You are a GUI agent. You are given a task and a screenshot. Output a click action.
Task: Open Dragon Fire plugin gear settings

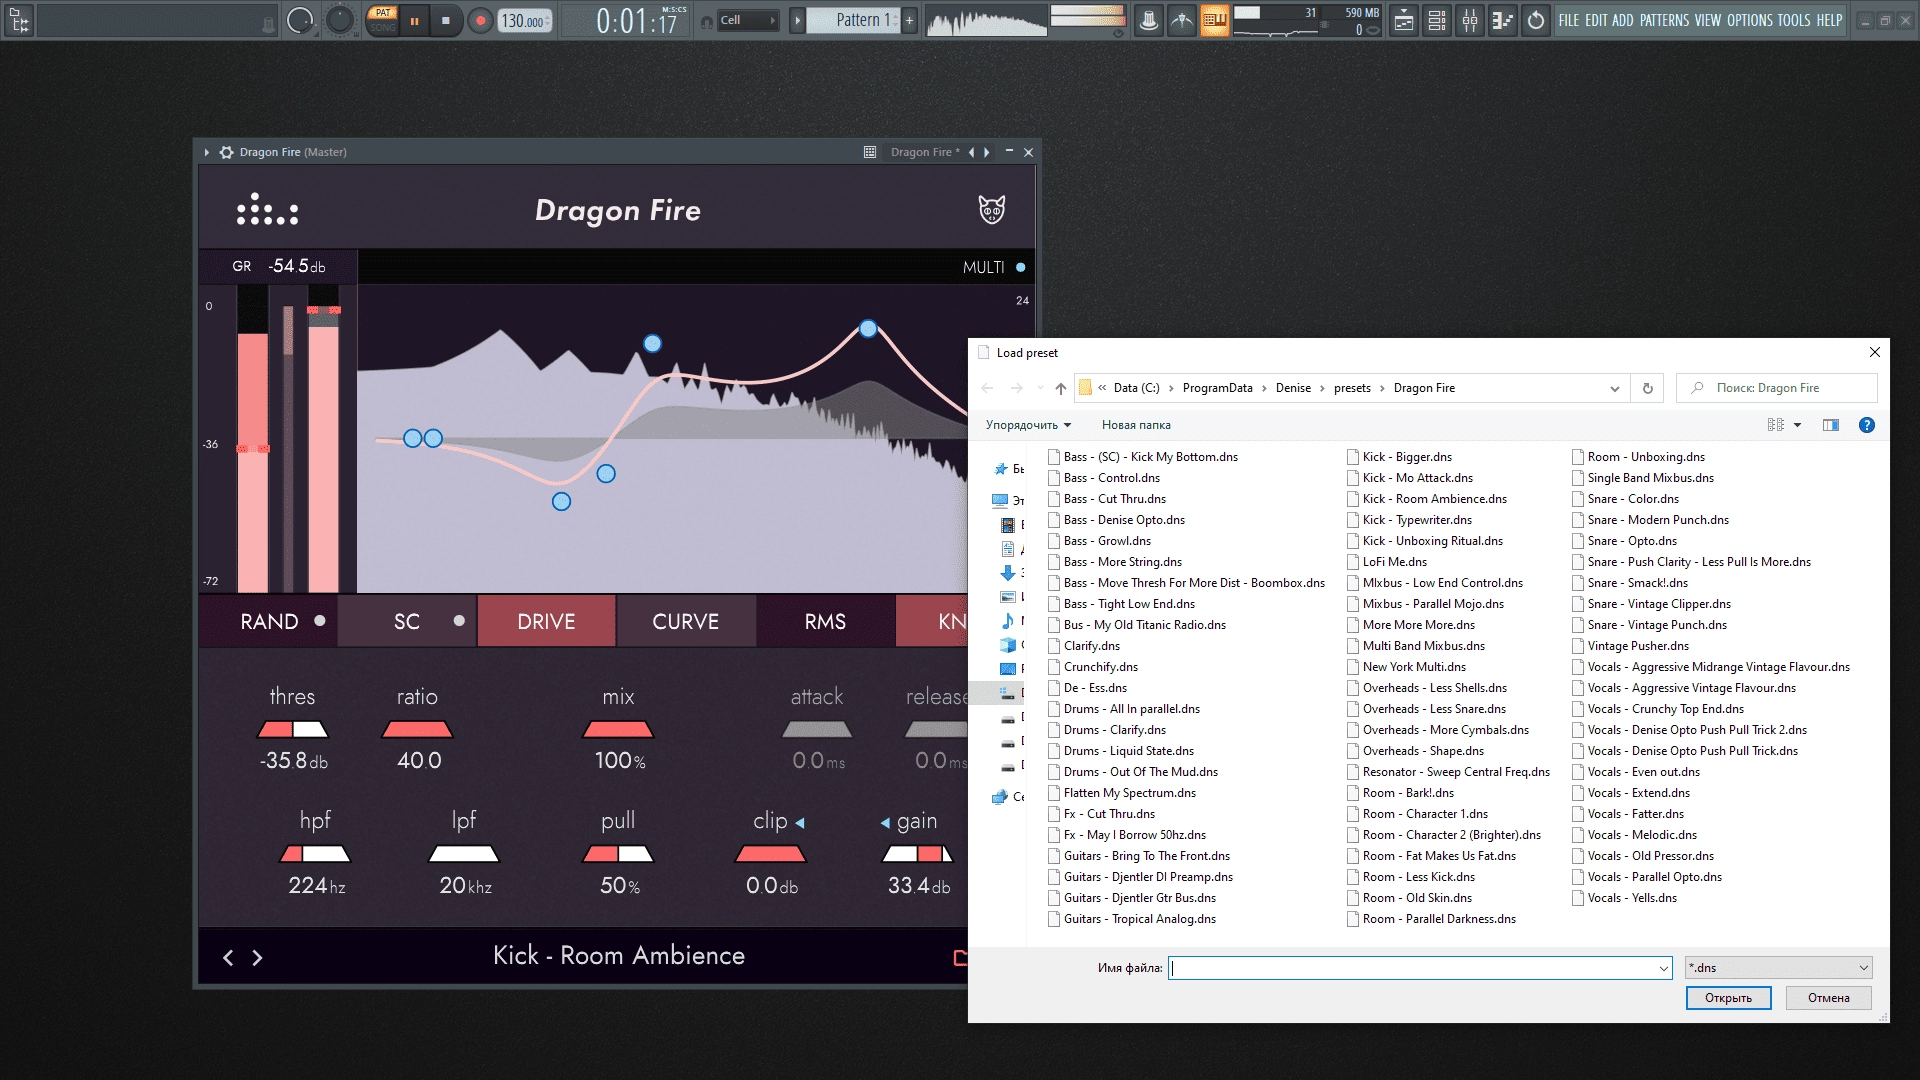click(227, 152)
